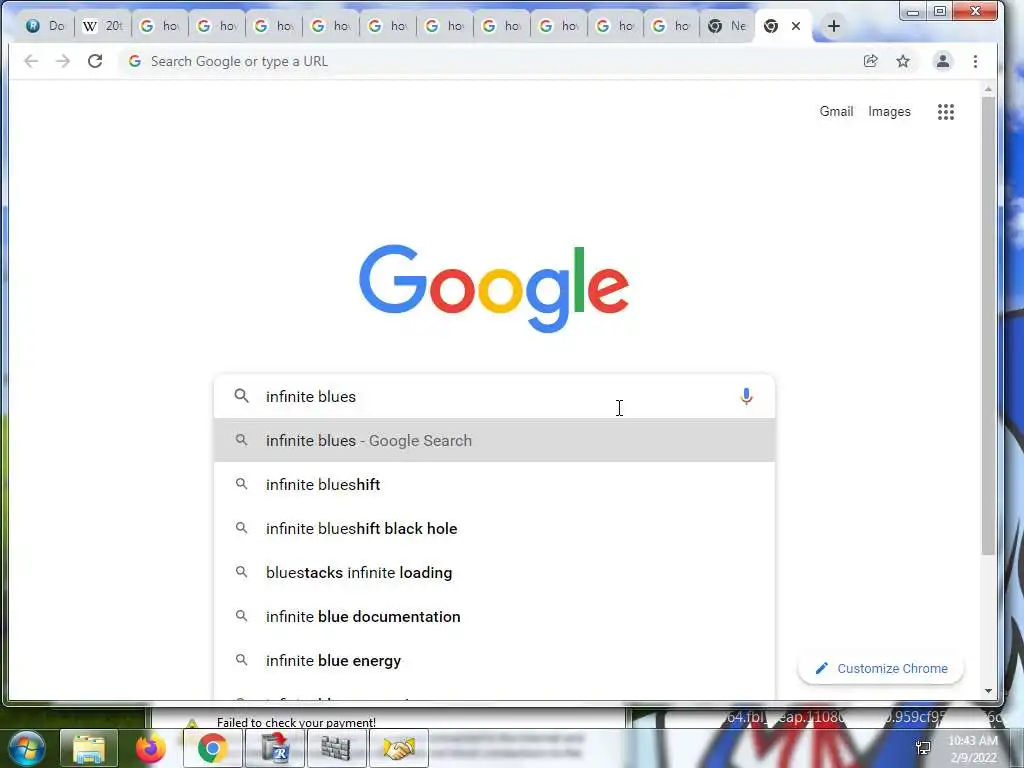Click the Customize Chrome button

(x=880, y=669)
